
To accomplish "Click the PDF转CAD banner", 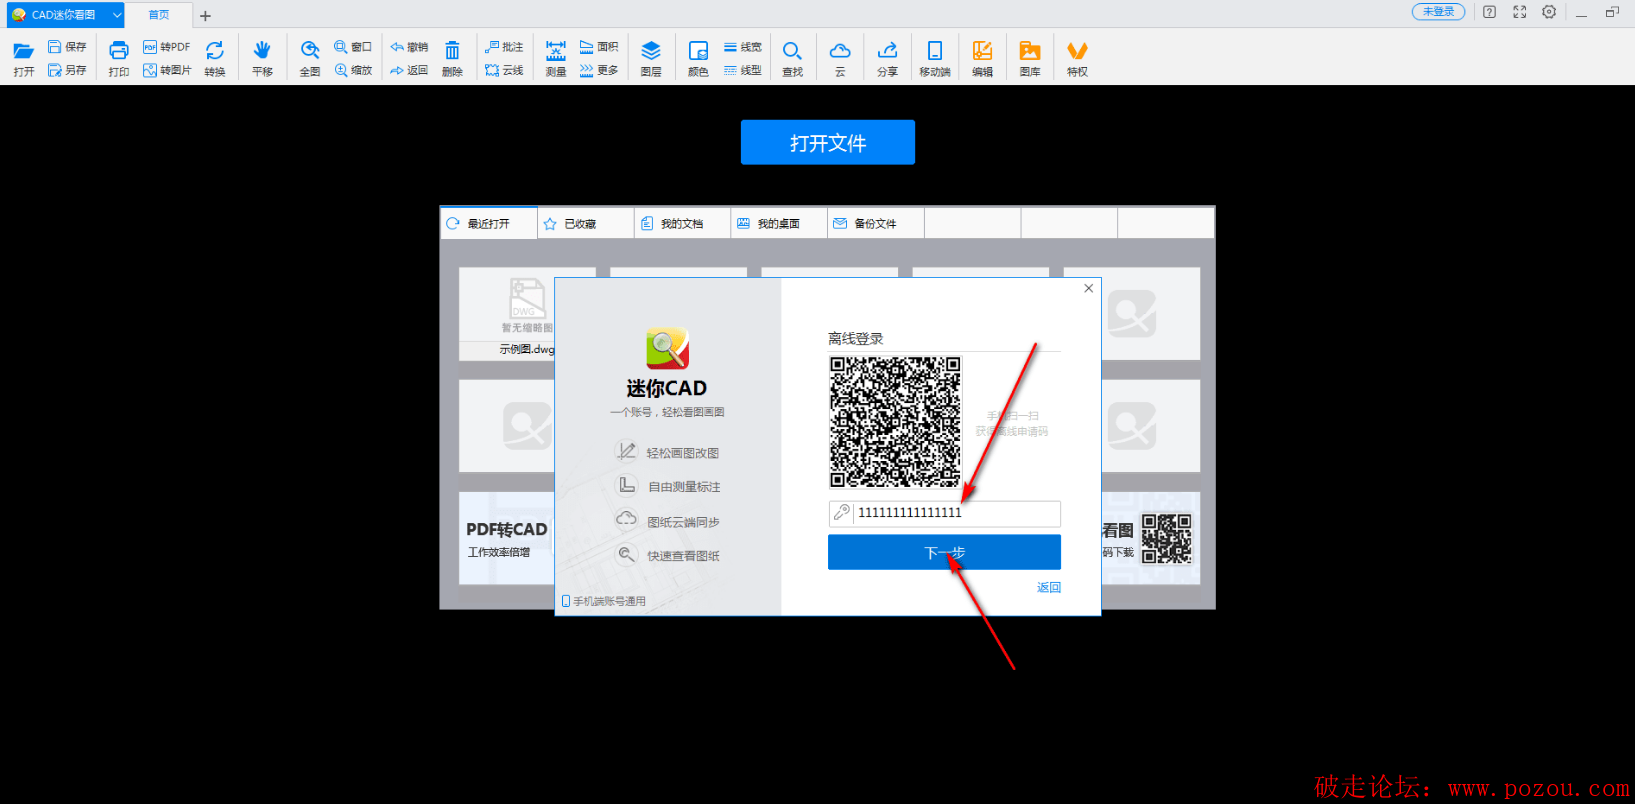I will (x=507, y=538).
